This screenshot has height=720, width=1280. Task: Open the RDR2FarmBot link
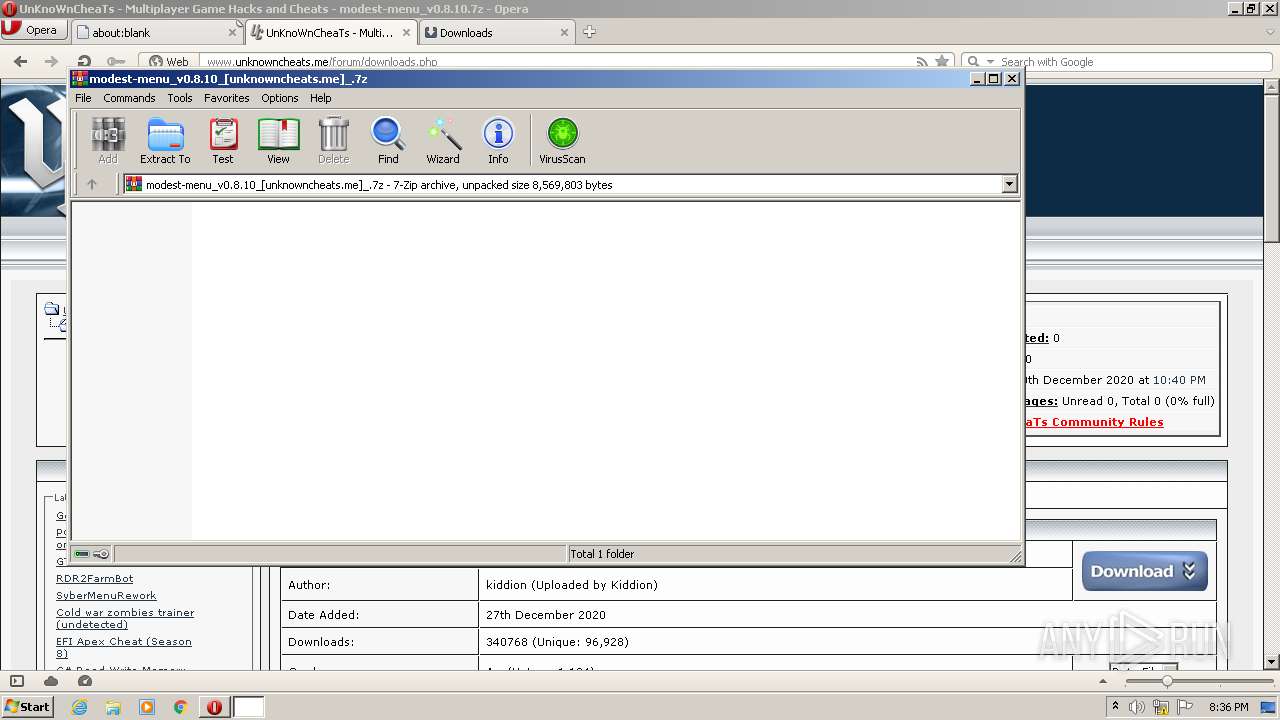pos(94,578)
